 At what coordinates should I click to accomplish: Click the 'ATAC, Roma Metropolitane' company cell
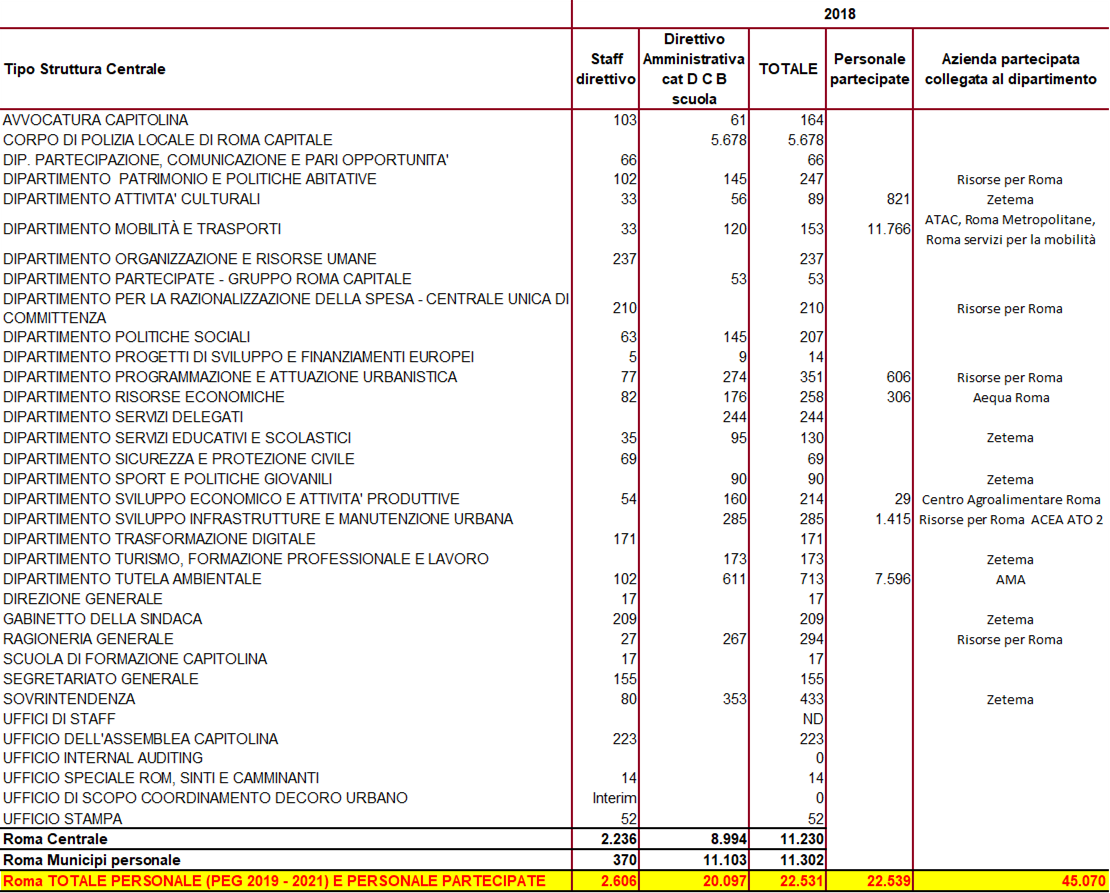1010,229
